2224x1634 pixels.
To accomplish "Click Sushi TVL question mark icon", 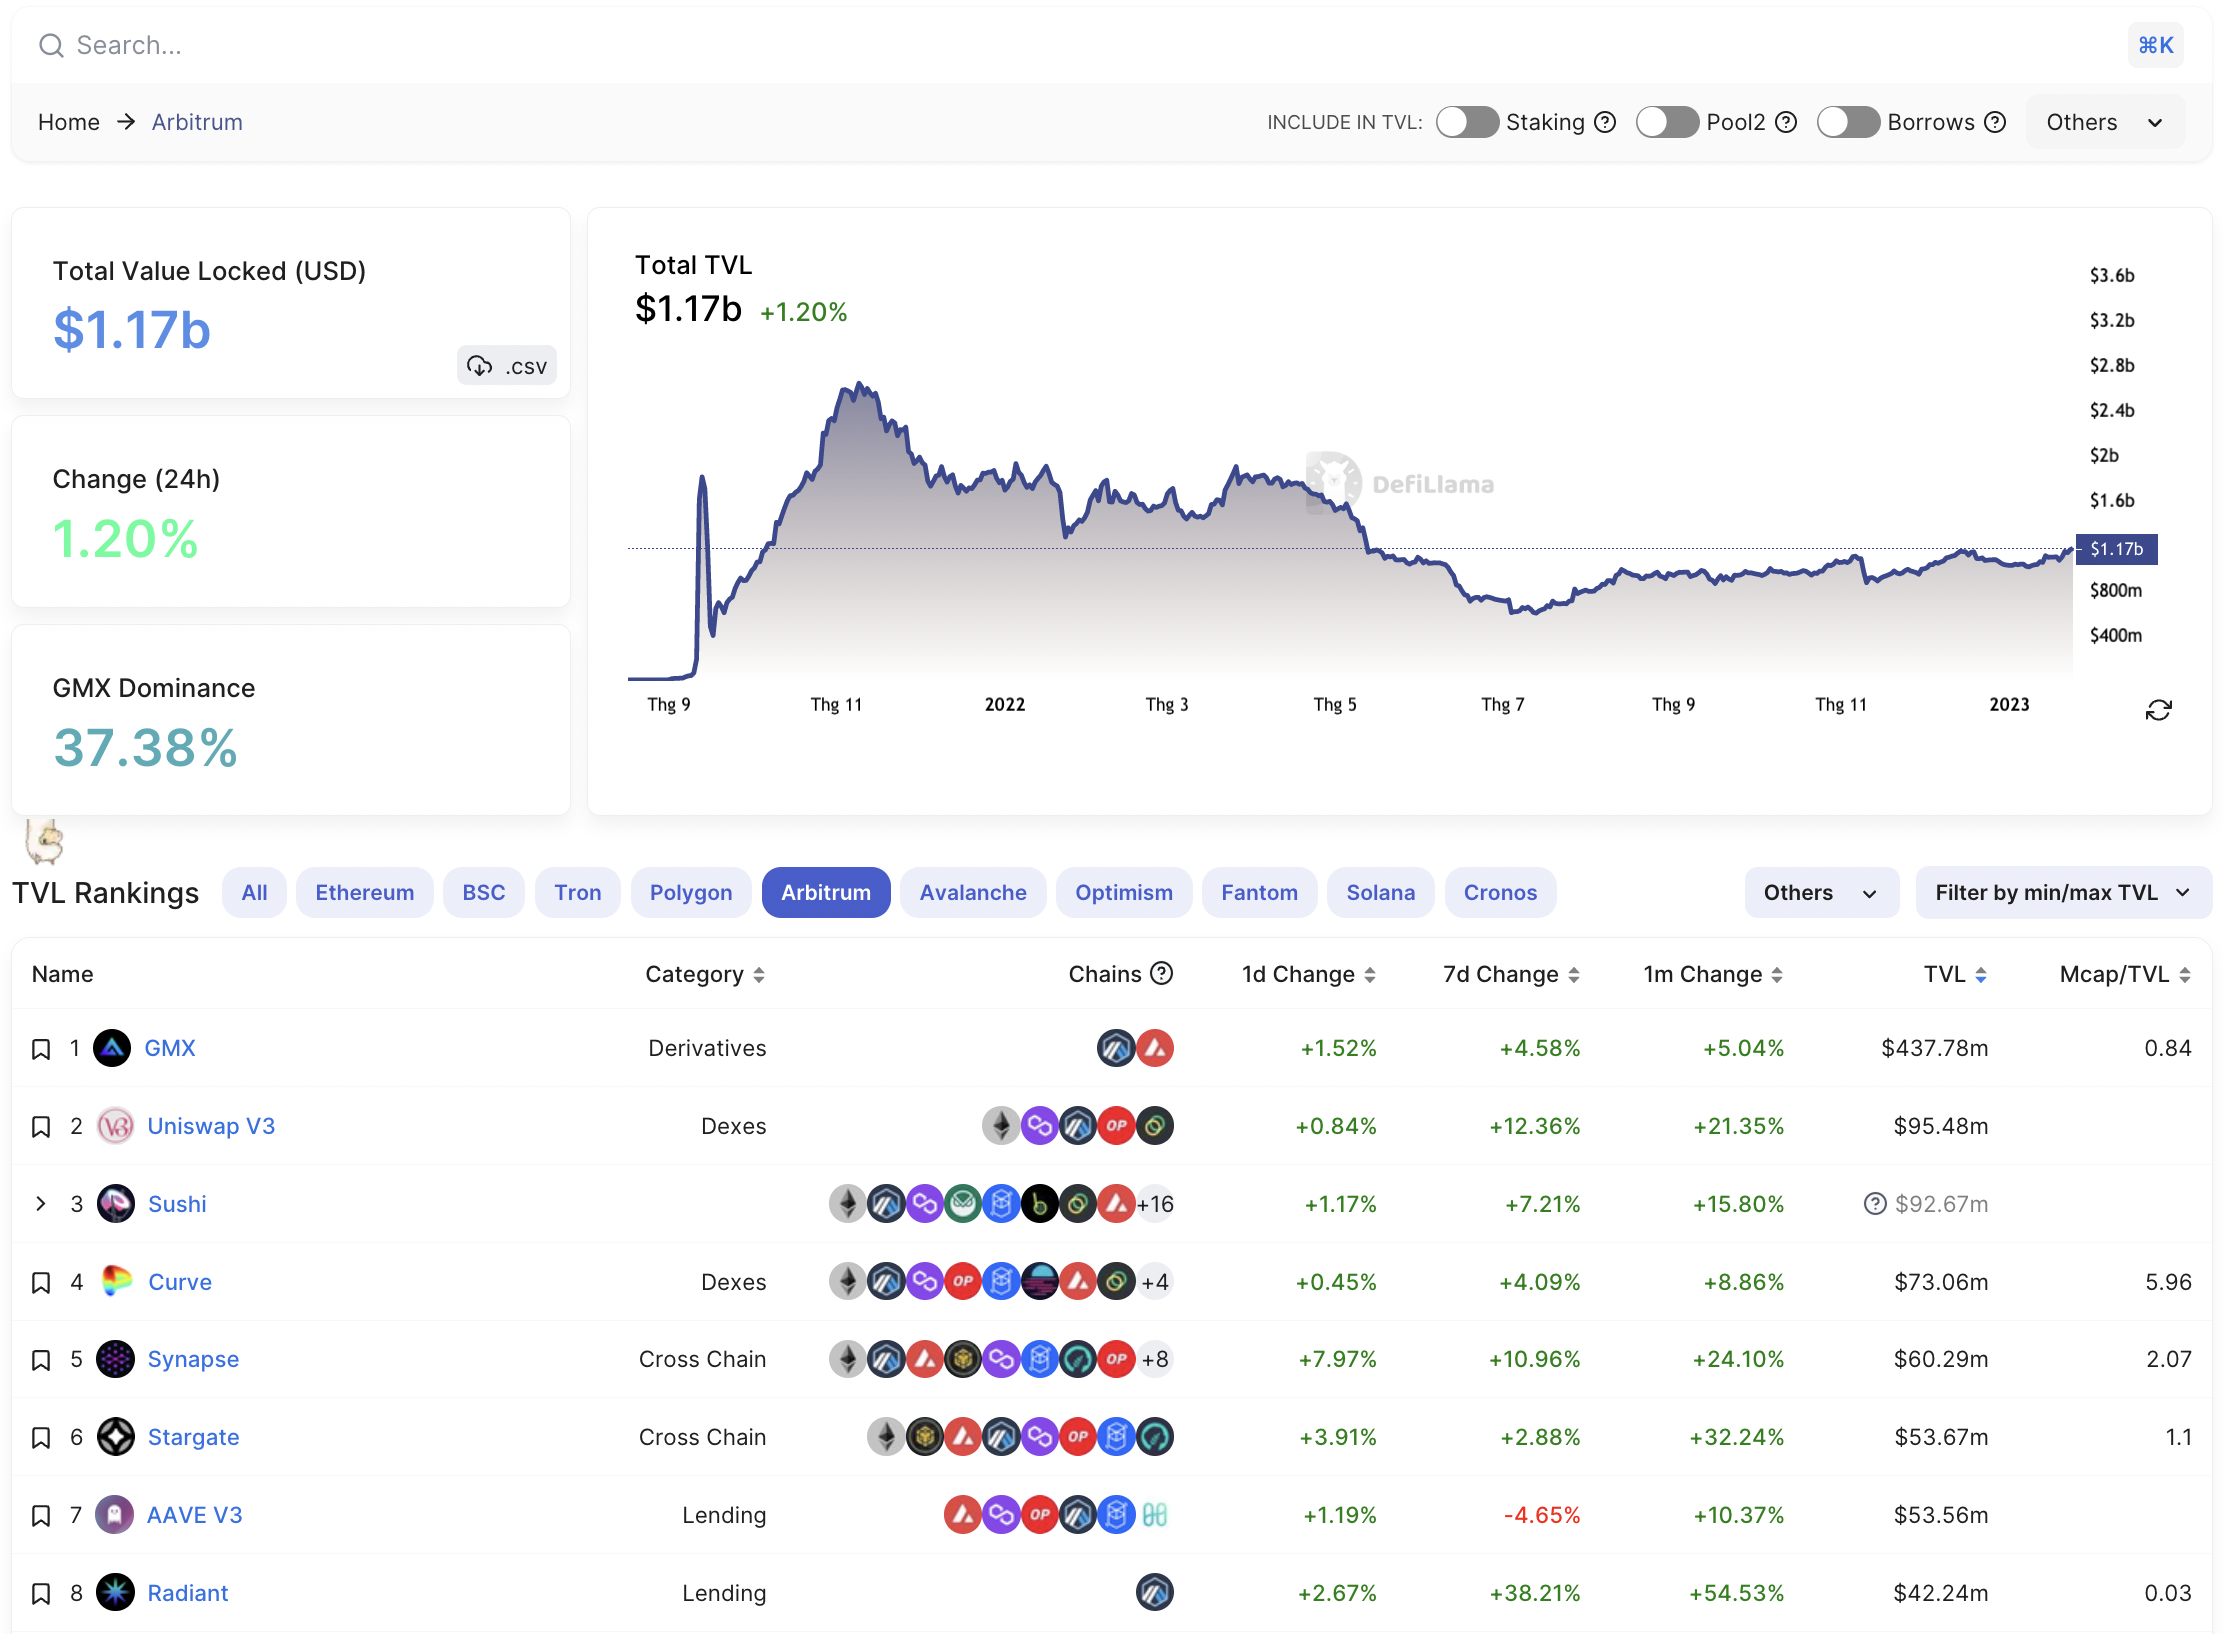I will tap(1875, 1204).
